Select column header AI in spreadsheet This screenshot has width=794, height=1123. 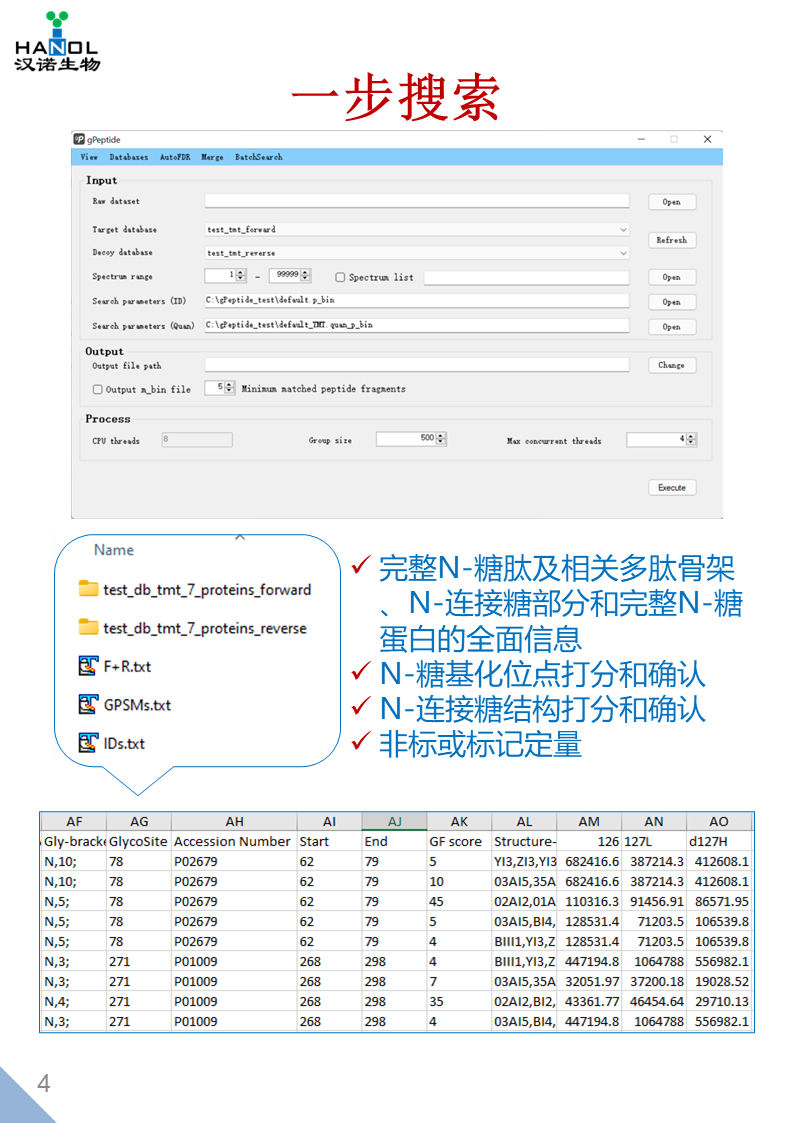click(x=329, y=821)
